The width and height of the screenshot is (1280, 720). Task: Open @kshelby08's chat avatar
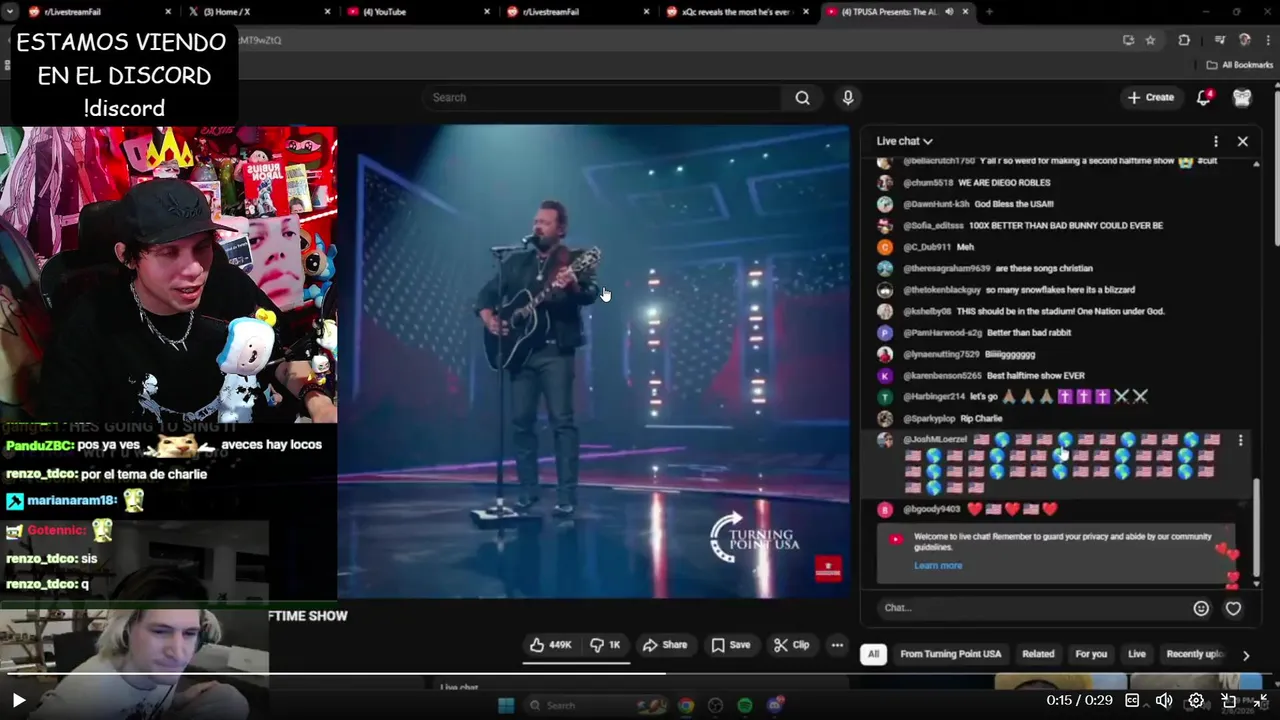(x=884, y=311)
